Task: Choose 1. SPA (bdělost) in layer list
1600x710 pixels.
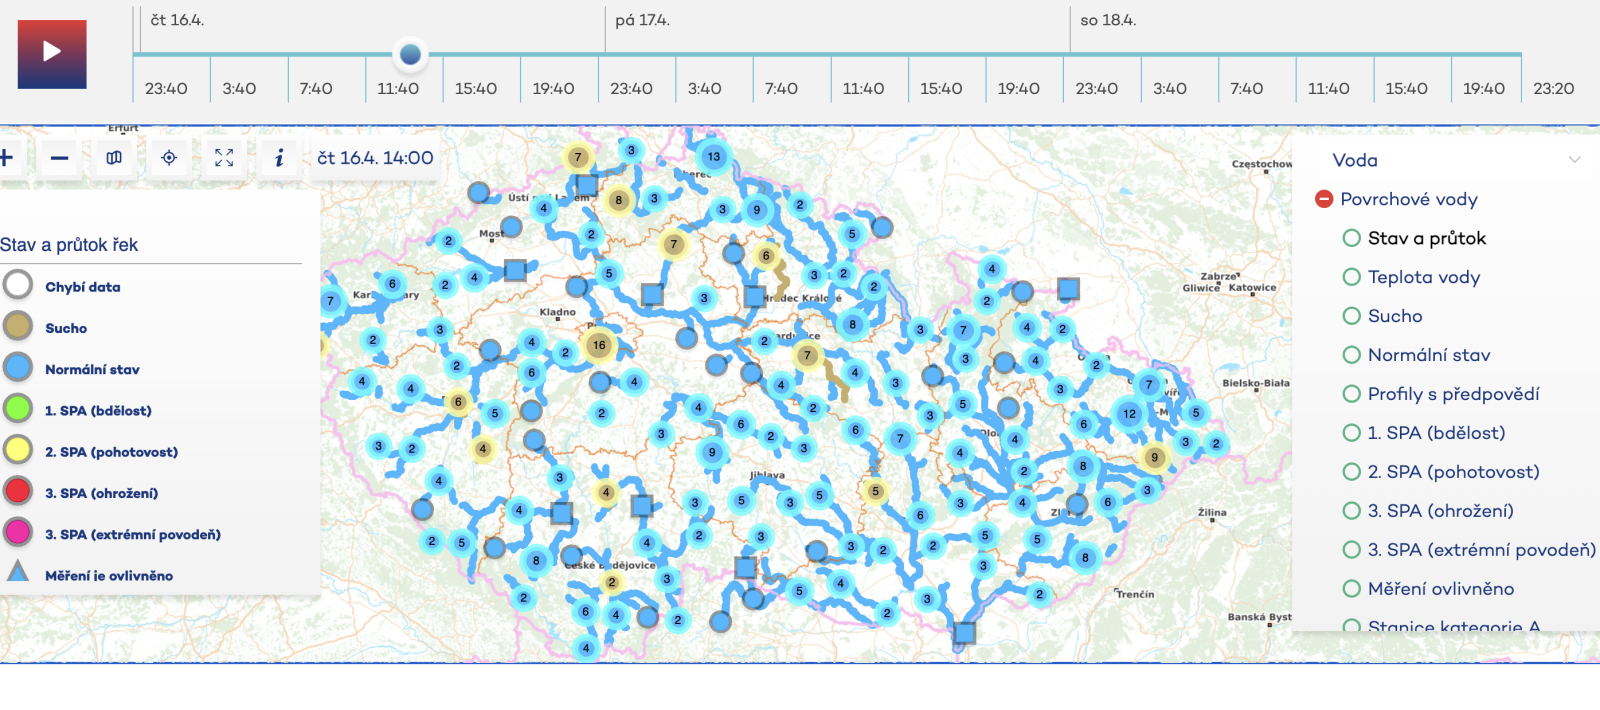Action: [x=1352, y=433]
